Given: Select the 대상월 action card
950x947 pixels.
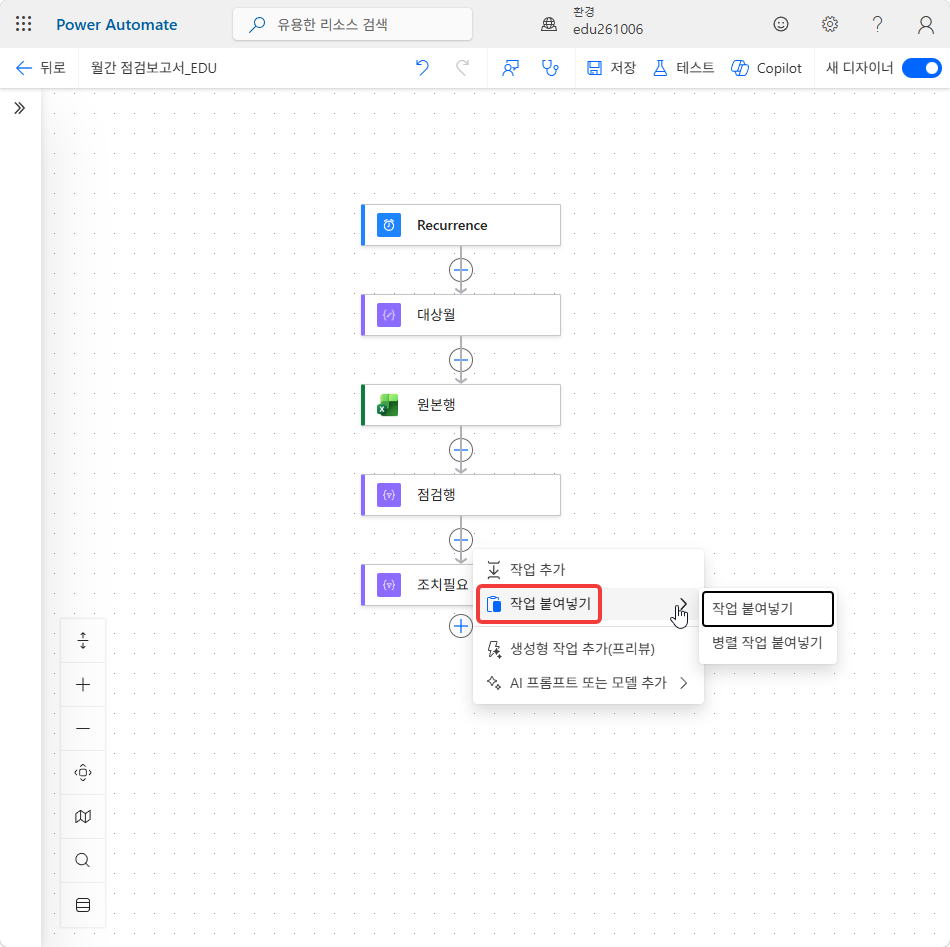Looking at the screenshot, I should 460,315.
